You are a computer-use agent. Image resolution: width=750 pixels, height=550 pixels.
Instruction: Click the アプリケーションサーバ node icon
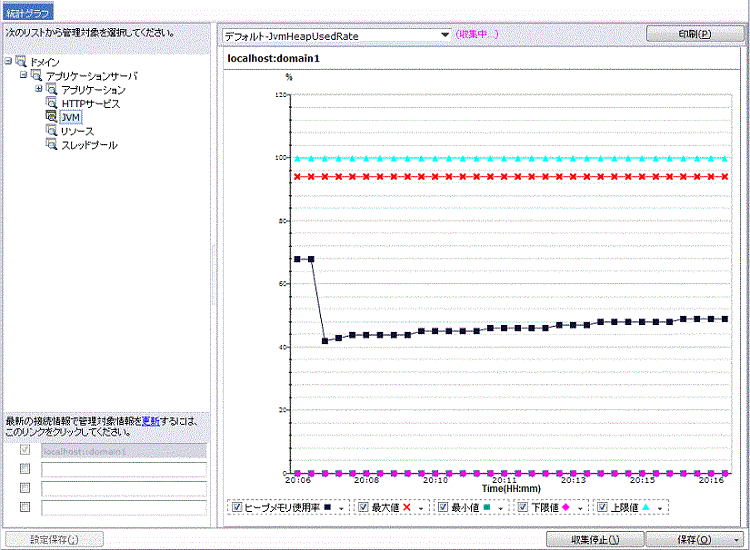[37, 76]
